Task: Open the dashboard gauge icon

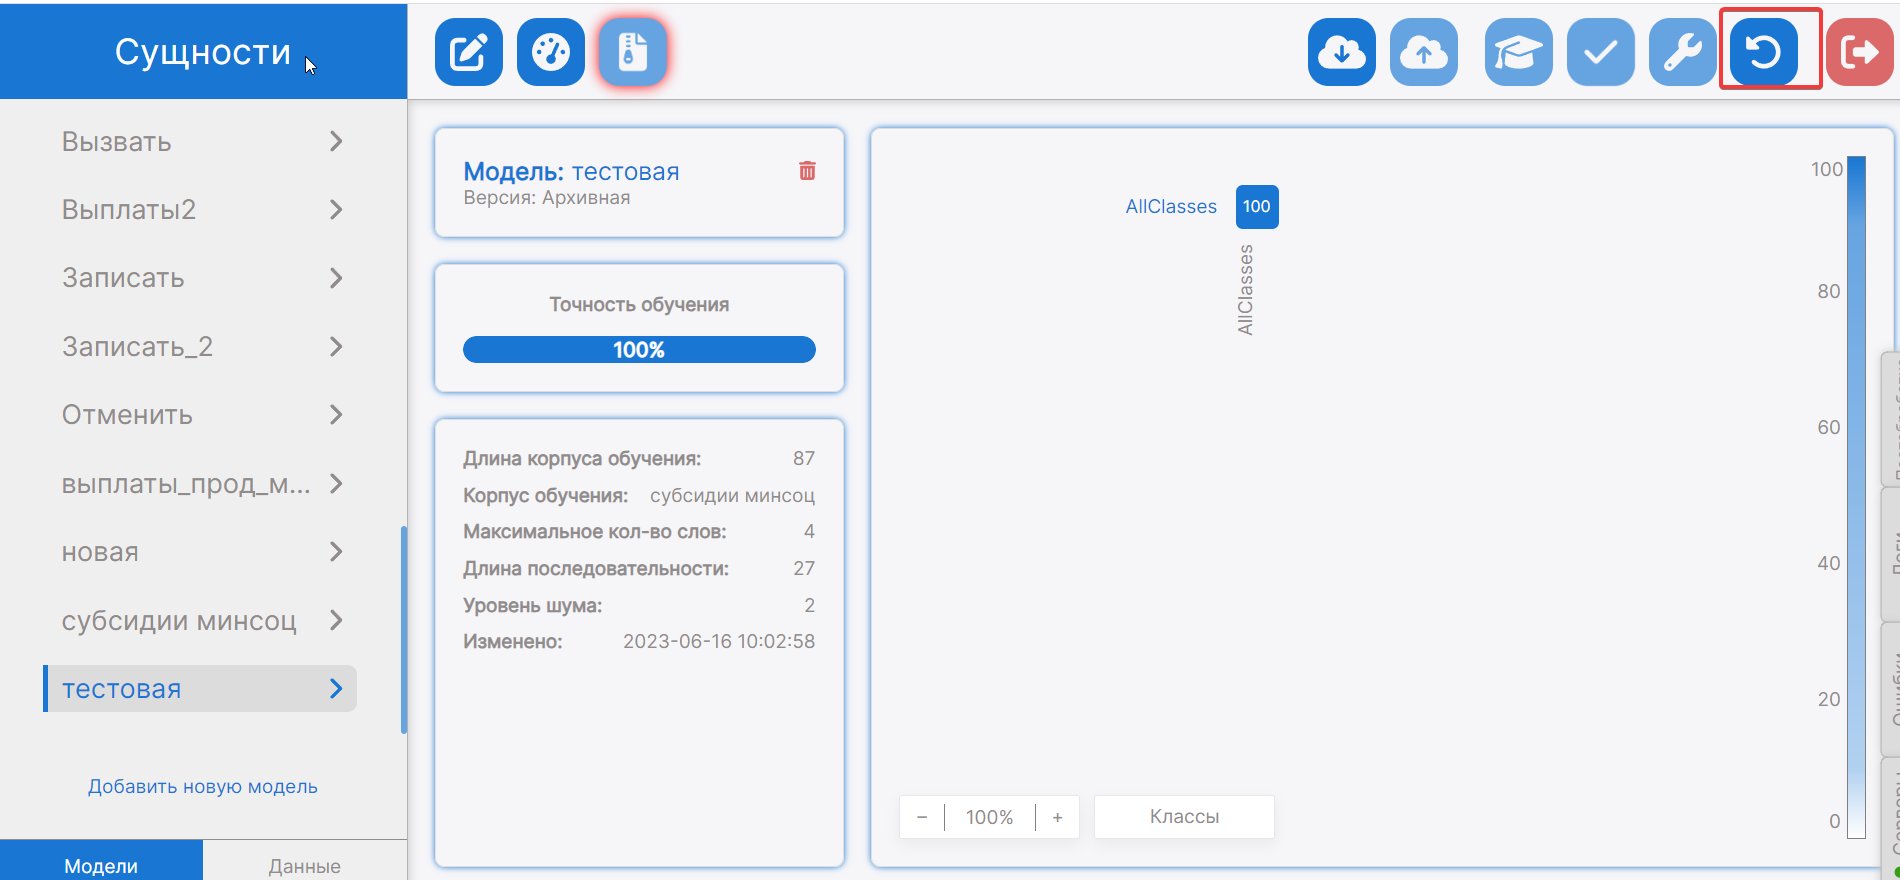Action: click(x=551, y=52)
